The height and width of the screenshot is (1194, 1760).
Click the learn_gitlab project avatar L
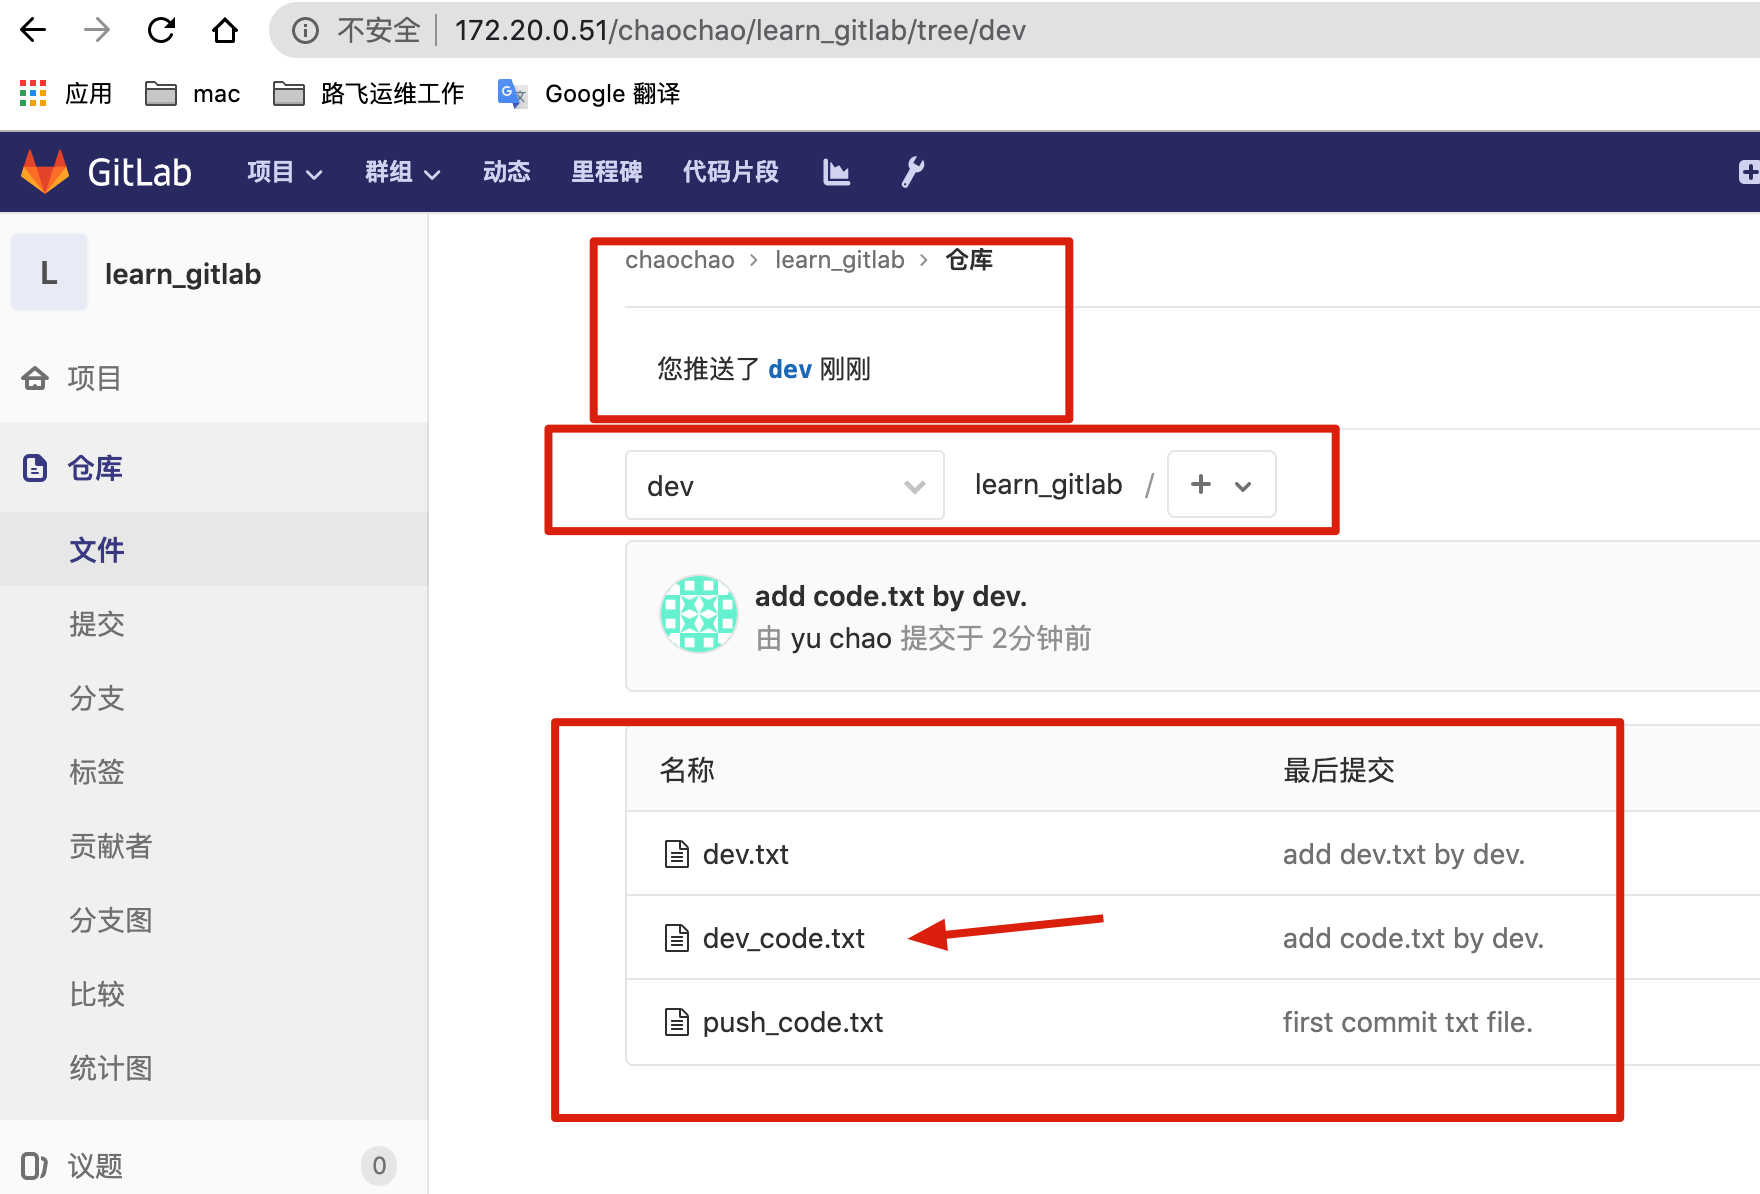[x=49, y=273]
